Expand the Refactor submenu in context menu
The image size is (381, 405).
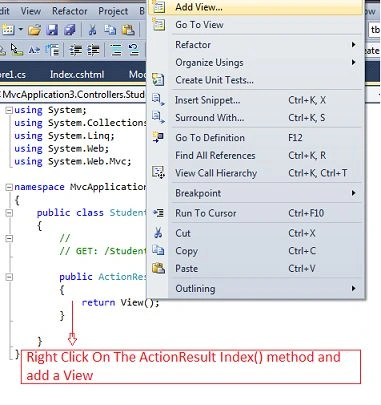(255, 45)
